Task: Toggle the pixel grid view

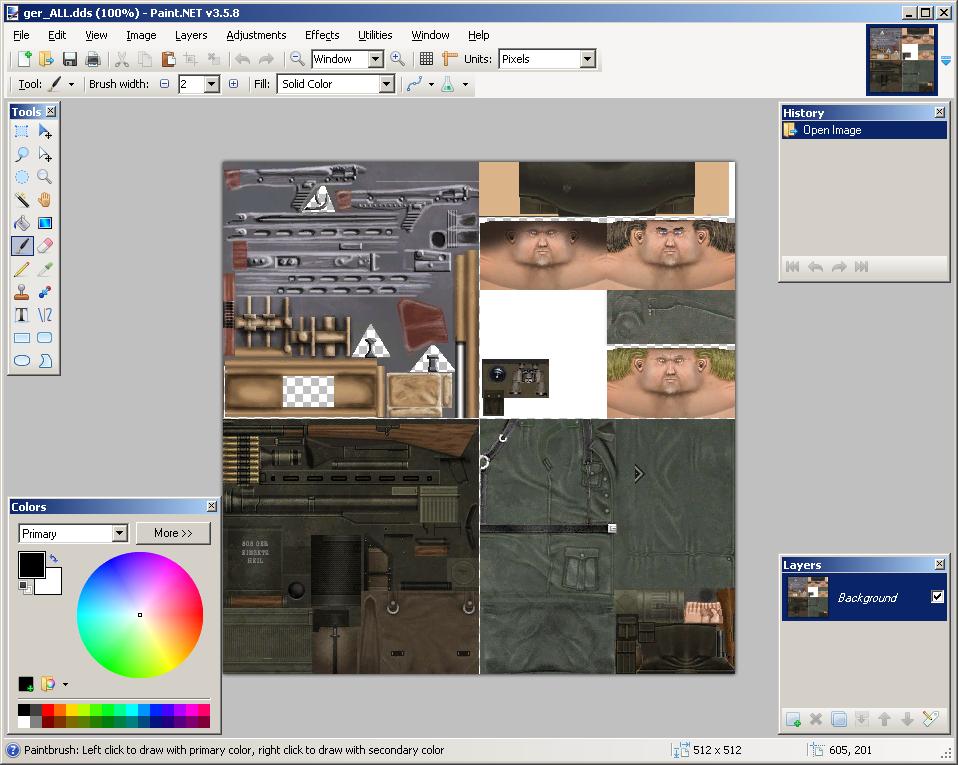Action: 426,59
